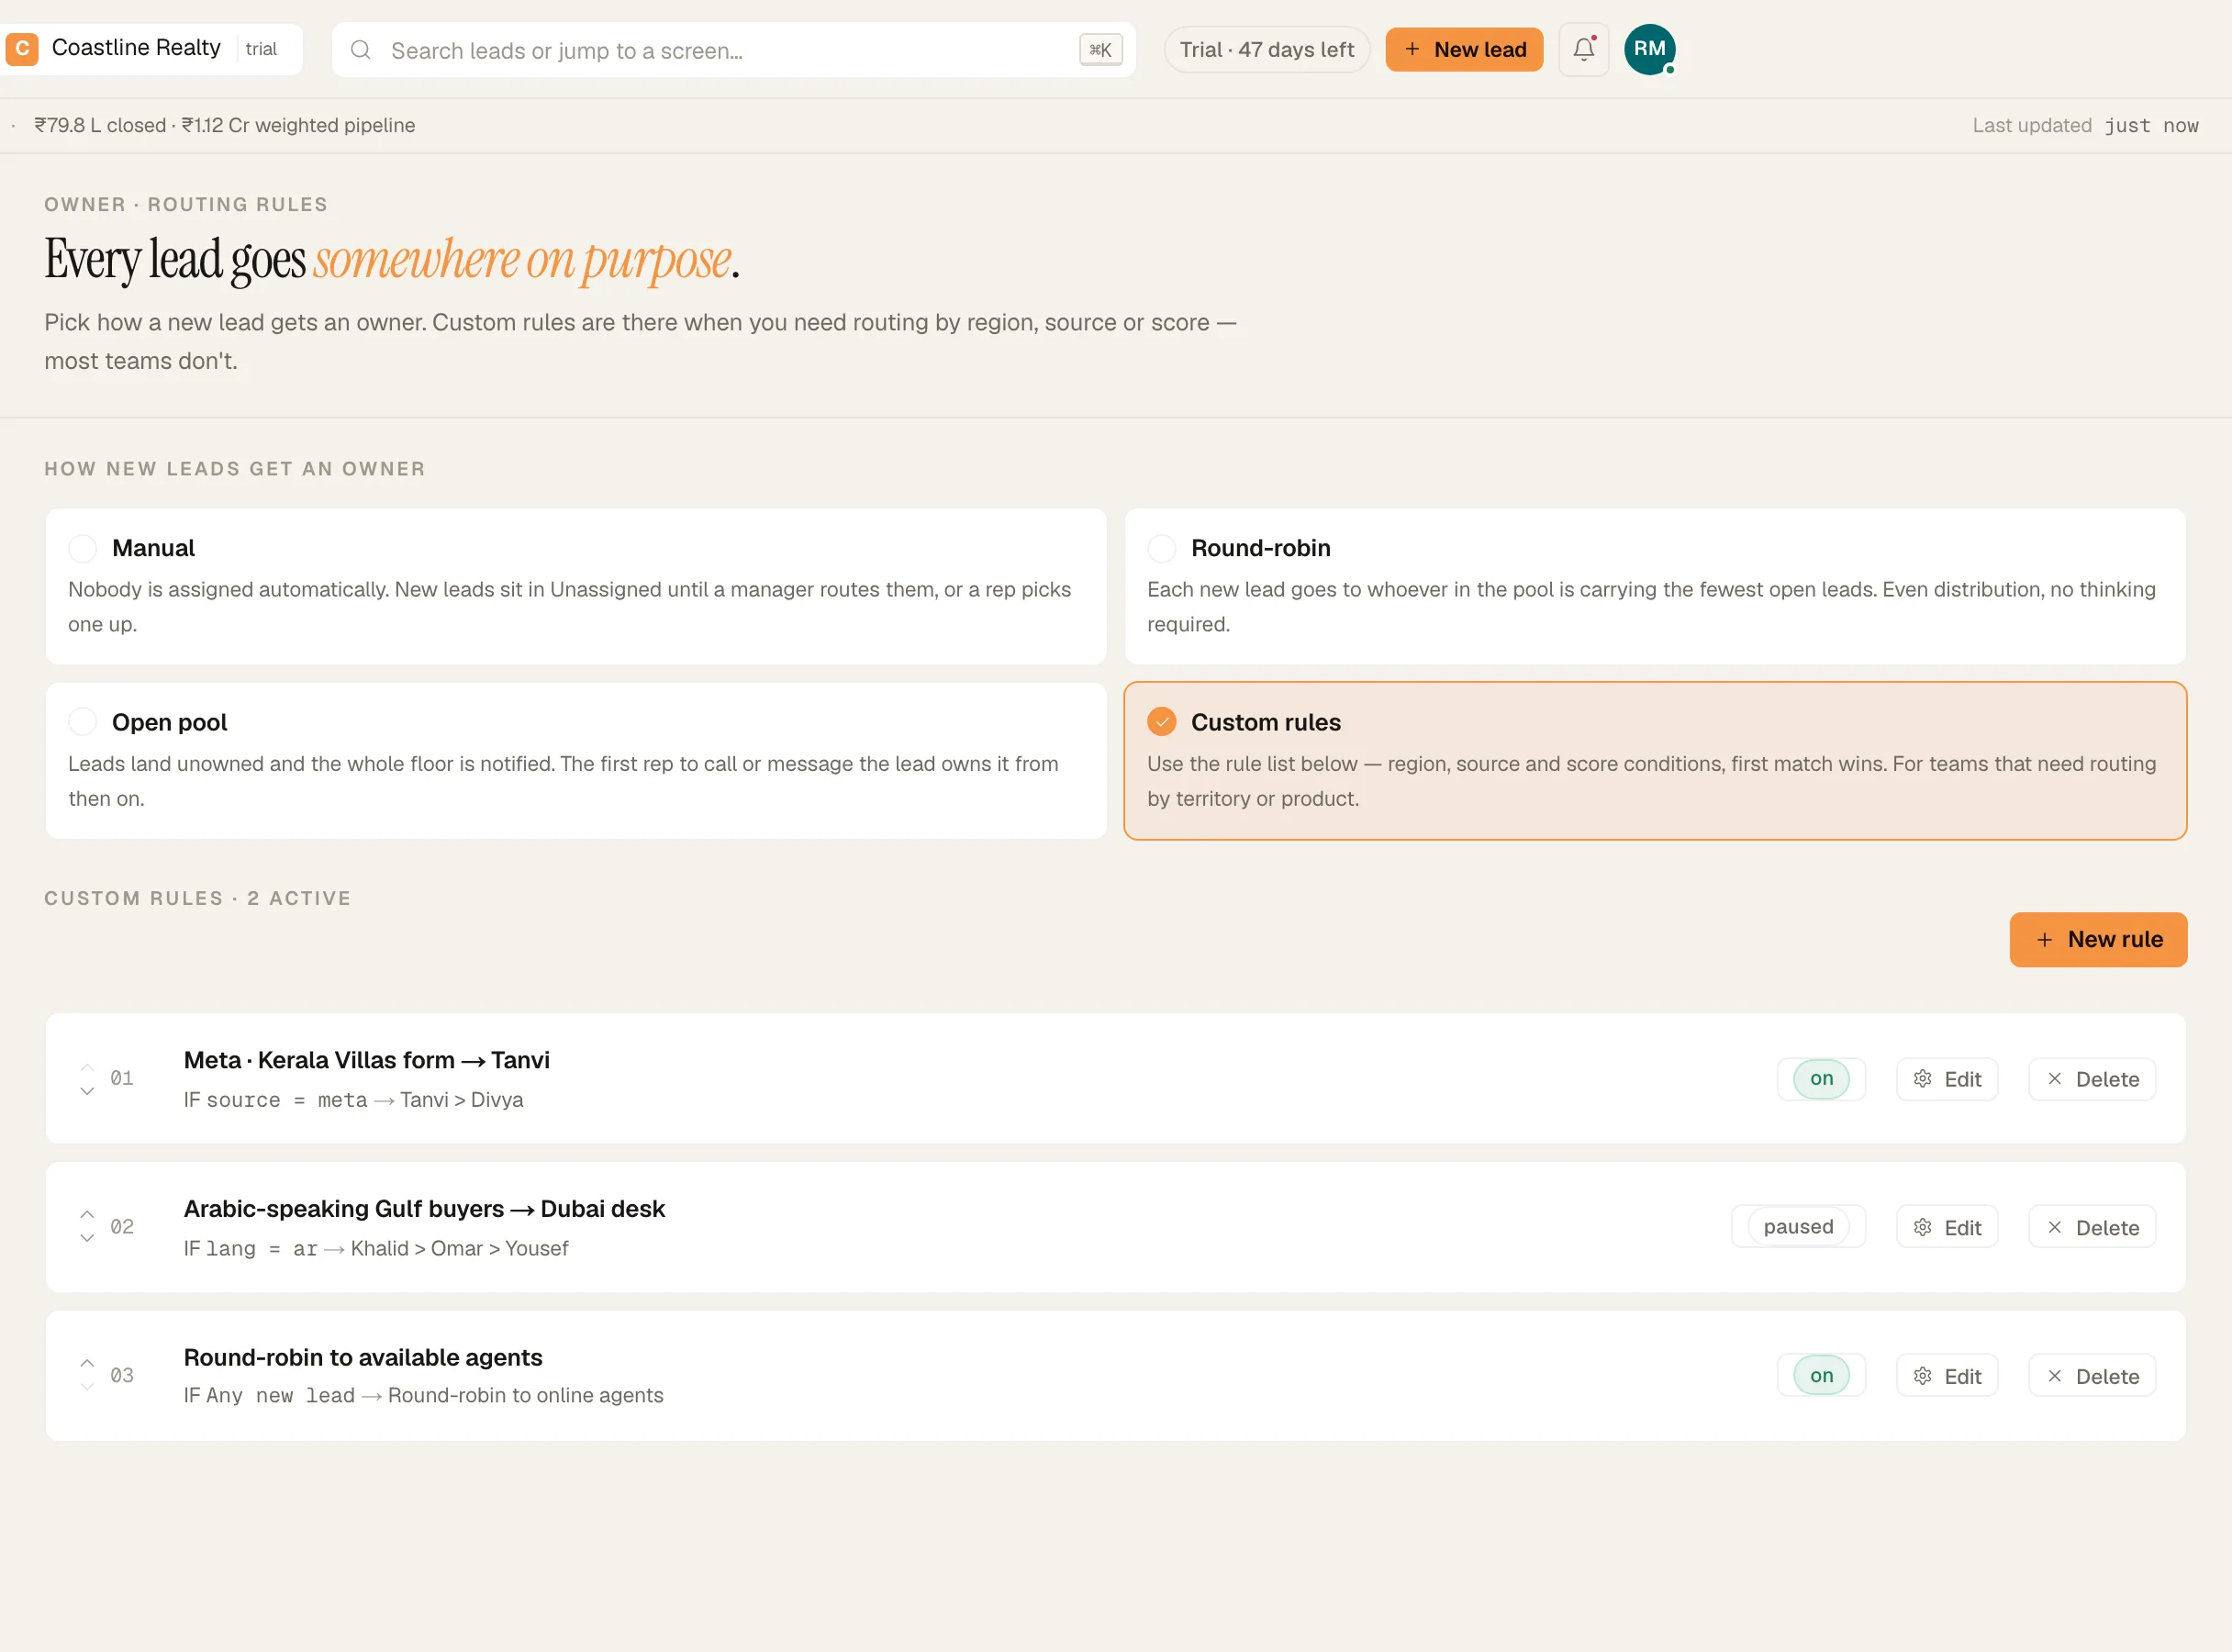Create a new routing rule
2232x1652 pixels.
(x=2098, y=939)
